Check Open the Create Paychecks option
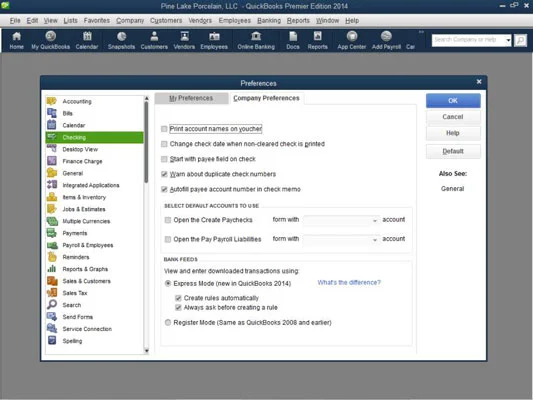The height and width of the screenshot is (400, 533). [x=168, y=220]
